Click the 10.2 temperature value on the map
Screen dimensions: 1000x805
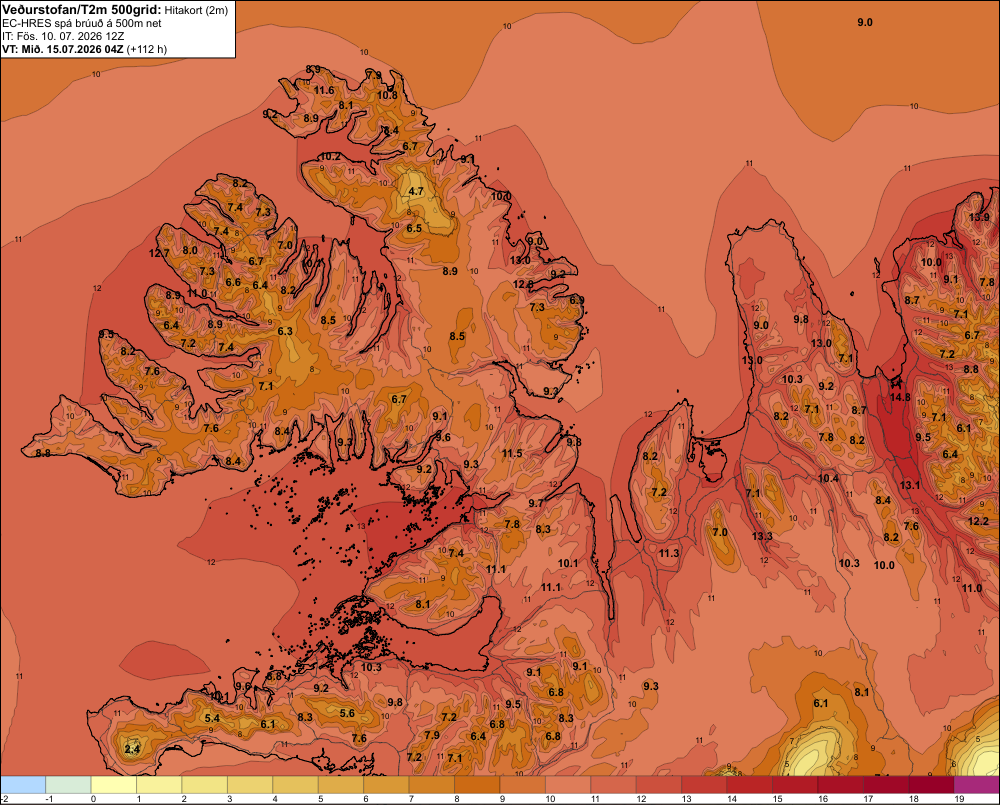[x=330, y=157]
